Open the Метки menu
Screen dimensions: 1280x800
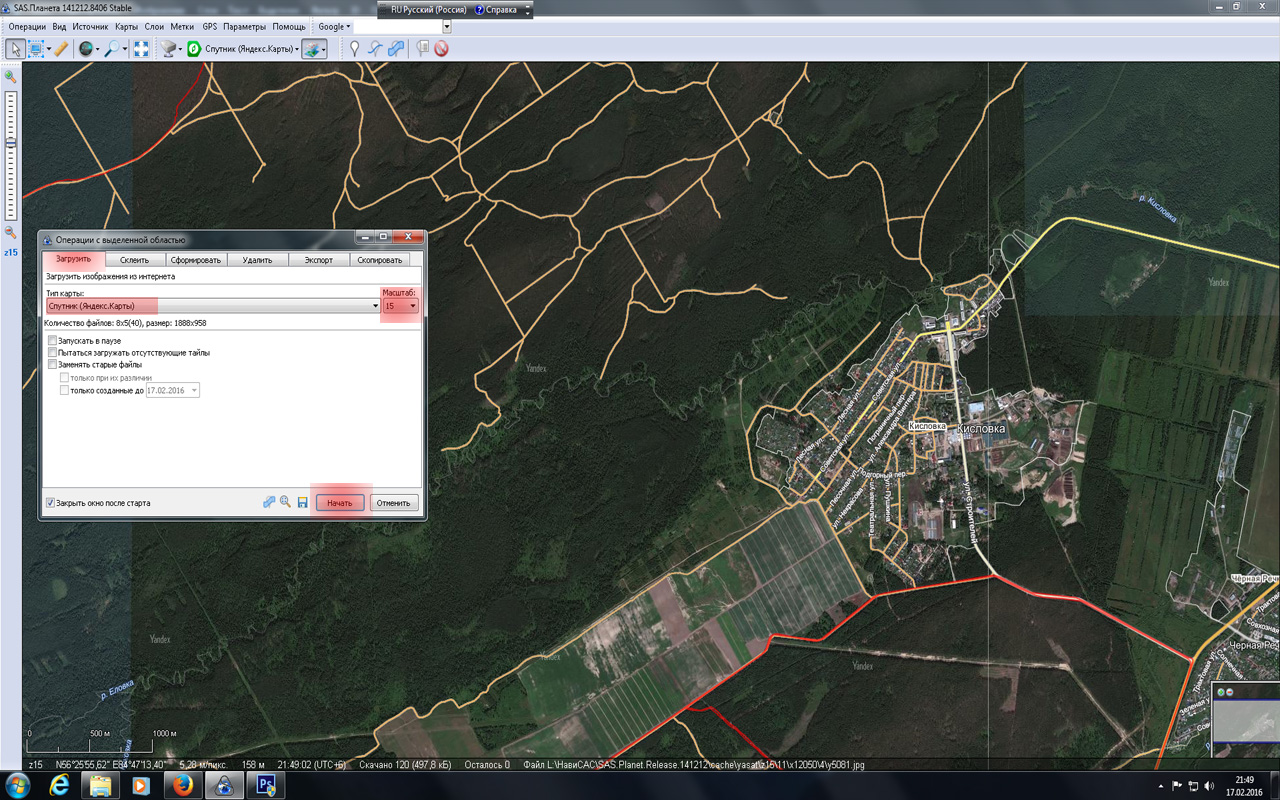pyautogui.click(x=183, y=27)
